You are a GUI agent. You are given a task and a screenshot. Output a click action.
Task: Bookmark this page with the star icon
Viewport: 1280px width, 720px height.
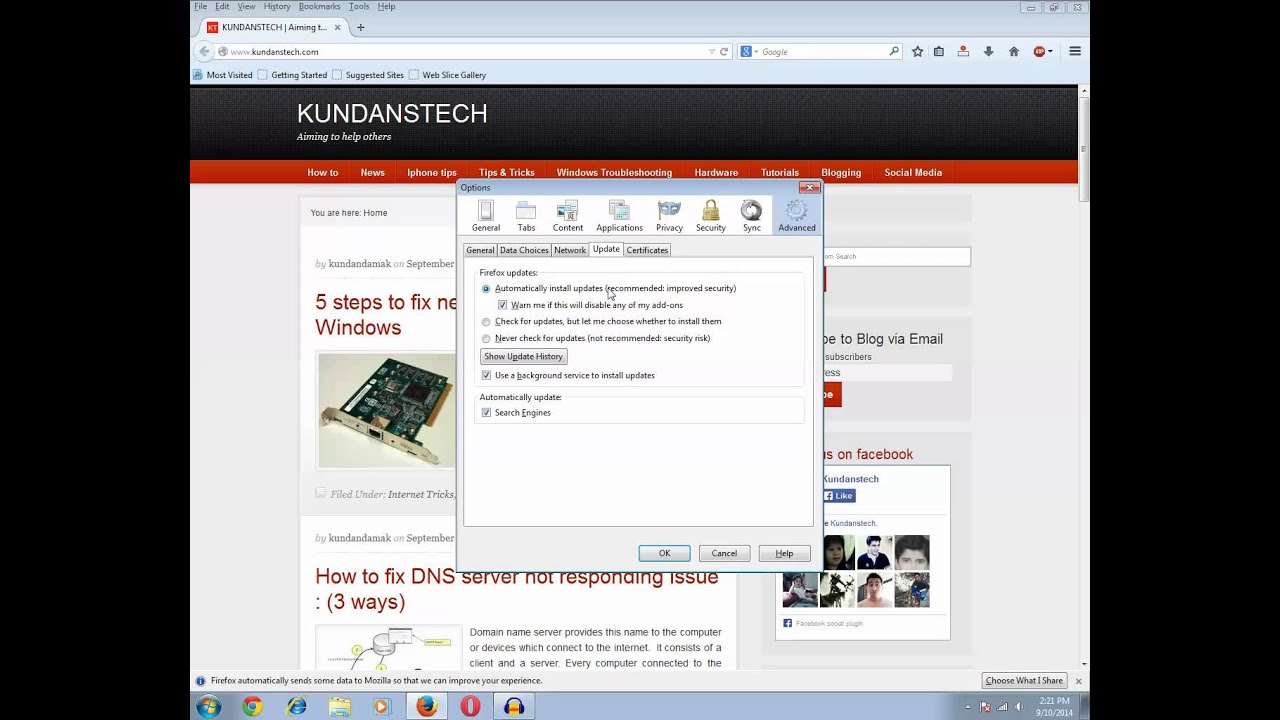coord(917,51)
